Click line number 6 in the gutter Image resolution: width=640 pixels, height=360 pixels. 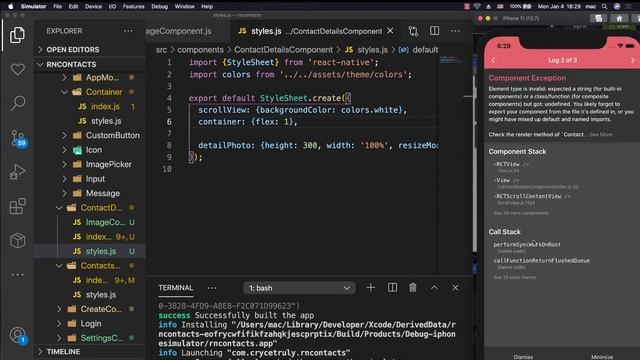coord(169,122)
